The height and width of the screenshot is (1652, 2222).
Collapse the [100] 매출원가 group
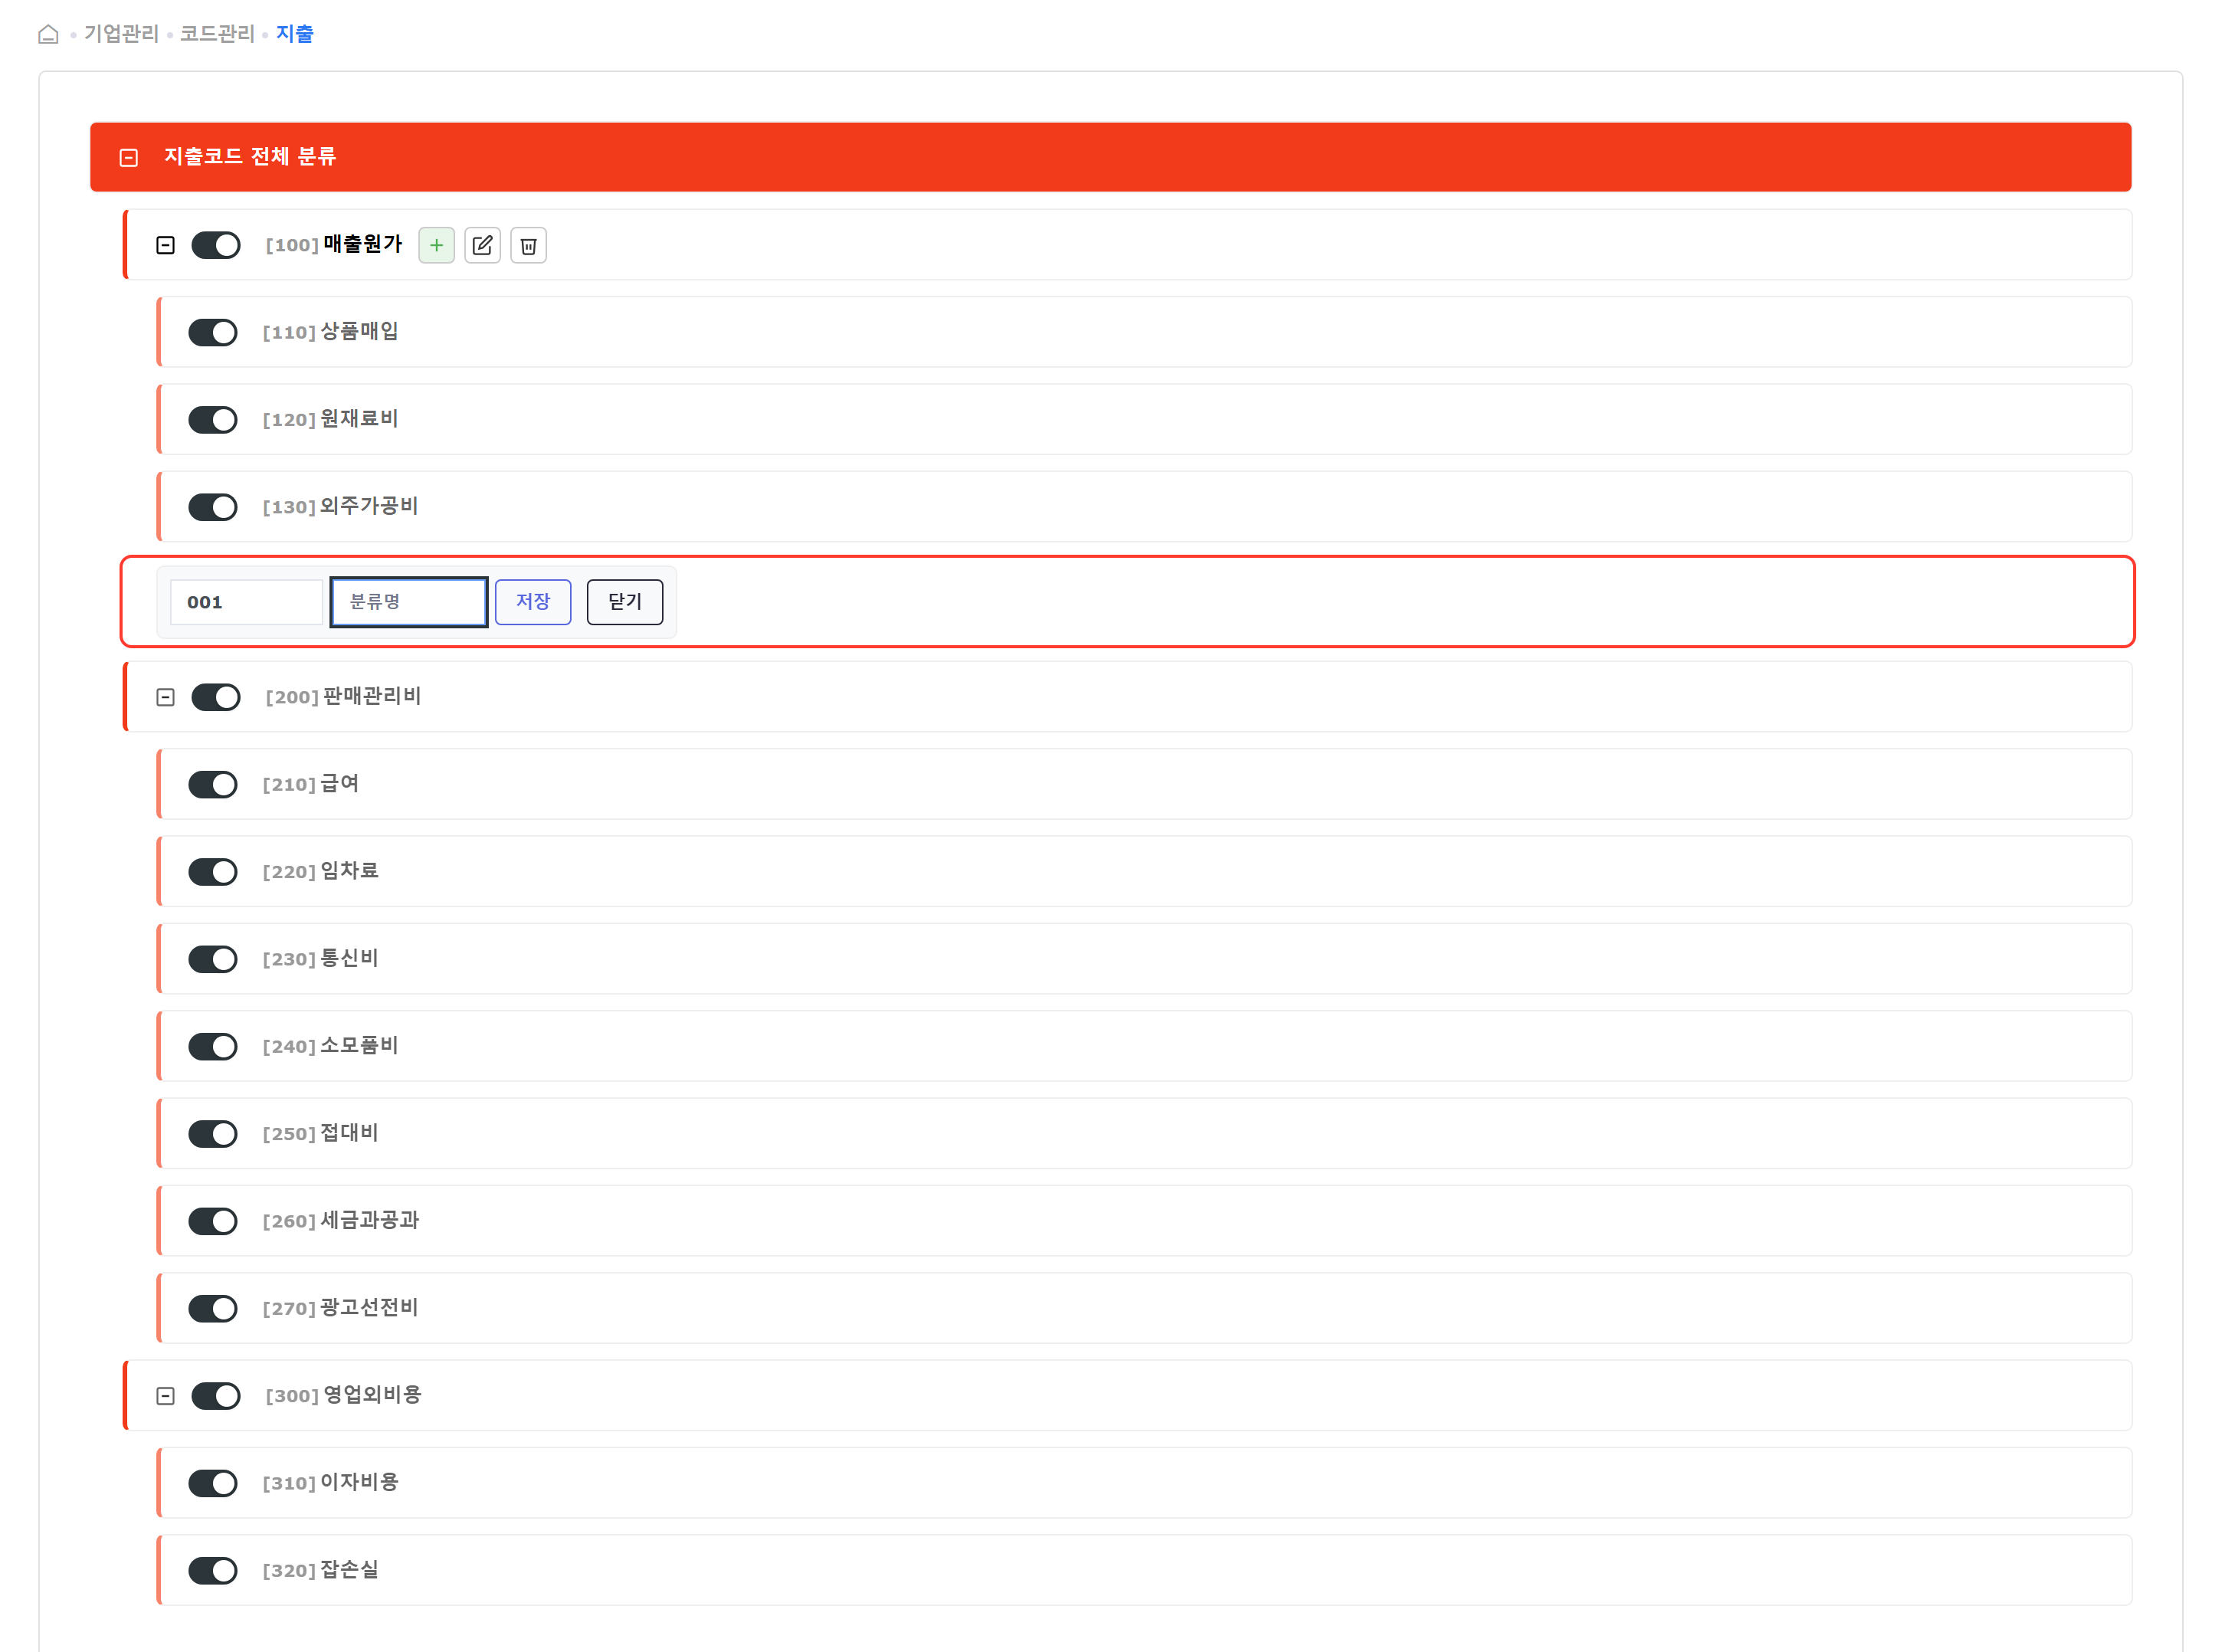(165, 245)
